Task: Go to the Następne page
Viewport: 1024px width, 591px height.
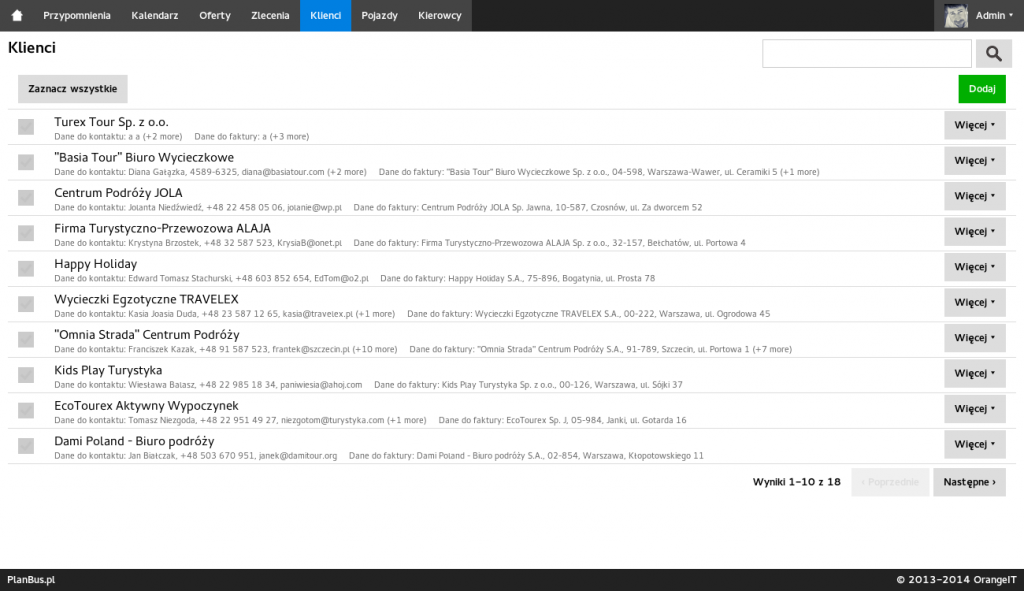Action: tap(969, 482)
